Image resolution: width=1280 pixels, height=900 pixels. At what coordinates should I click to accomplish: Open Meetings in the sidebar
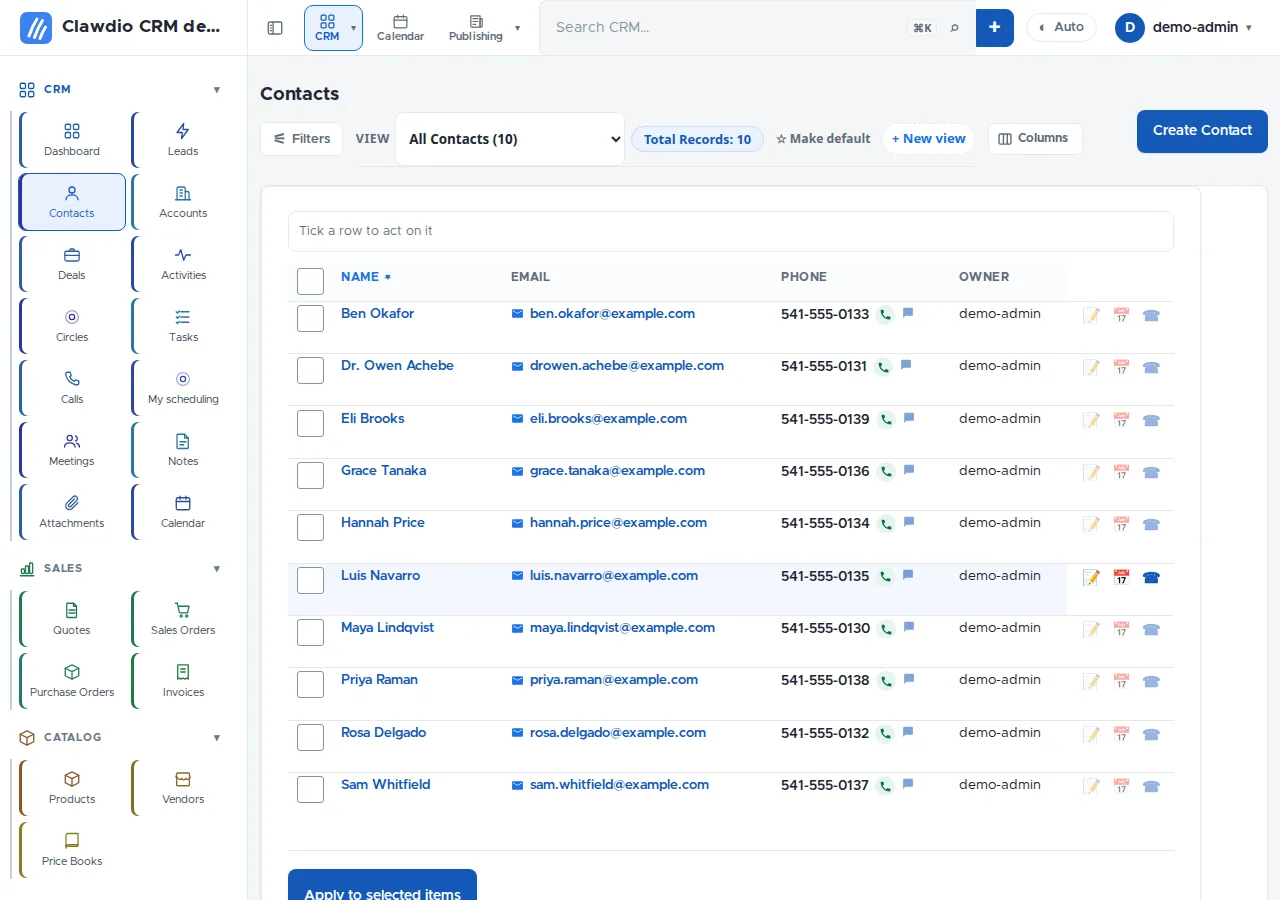point(72,450)
